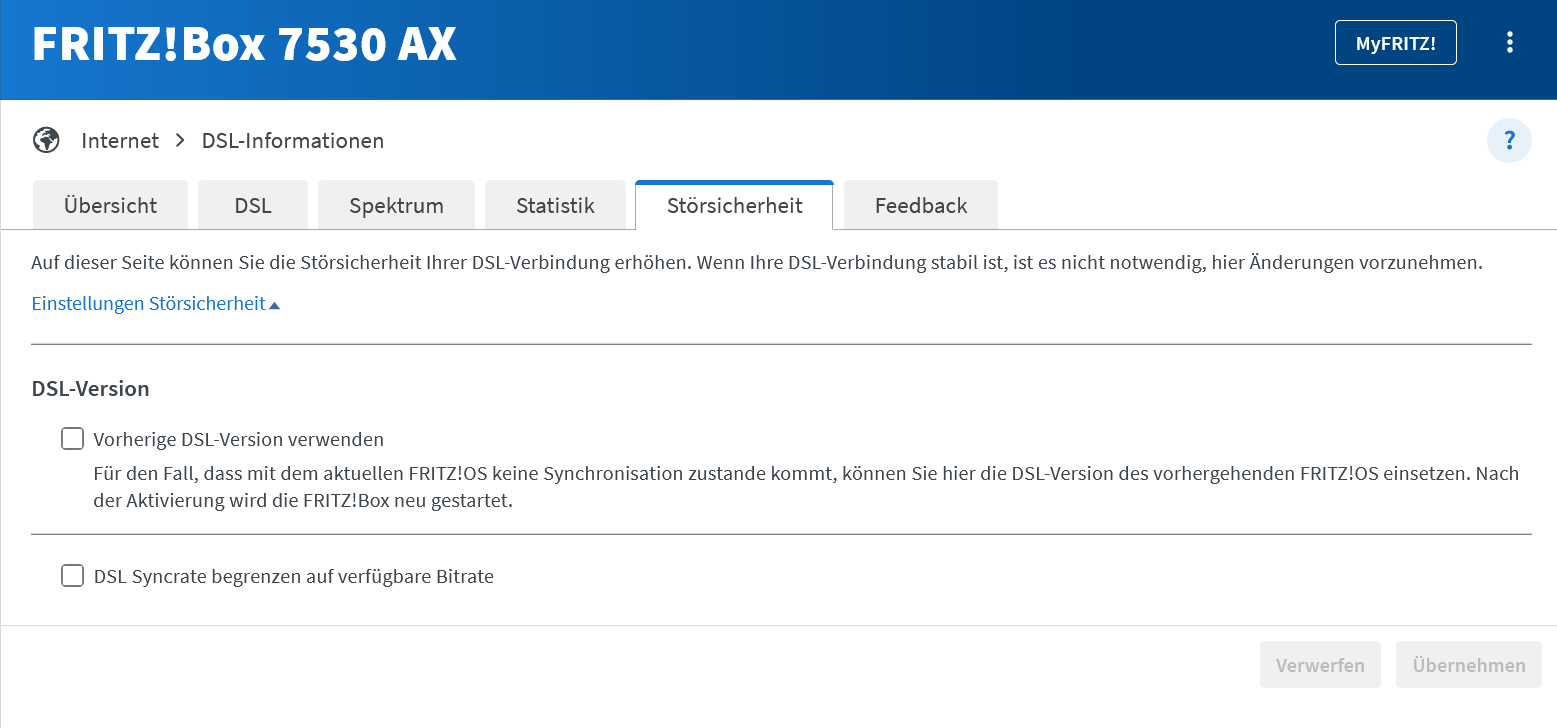Click the globe Internet icon
Screen dimensions: 1557x728
tap(46, 140)
